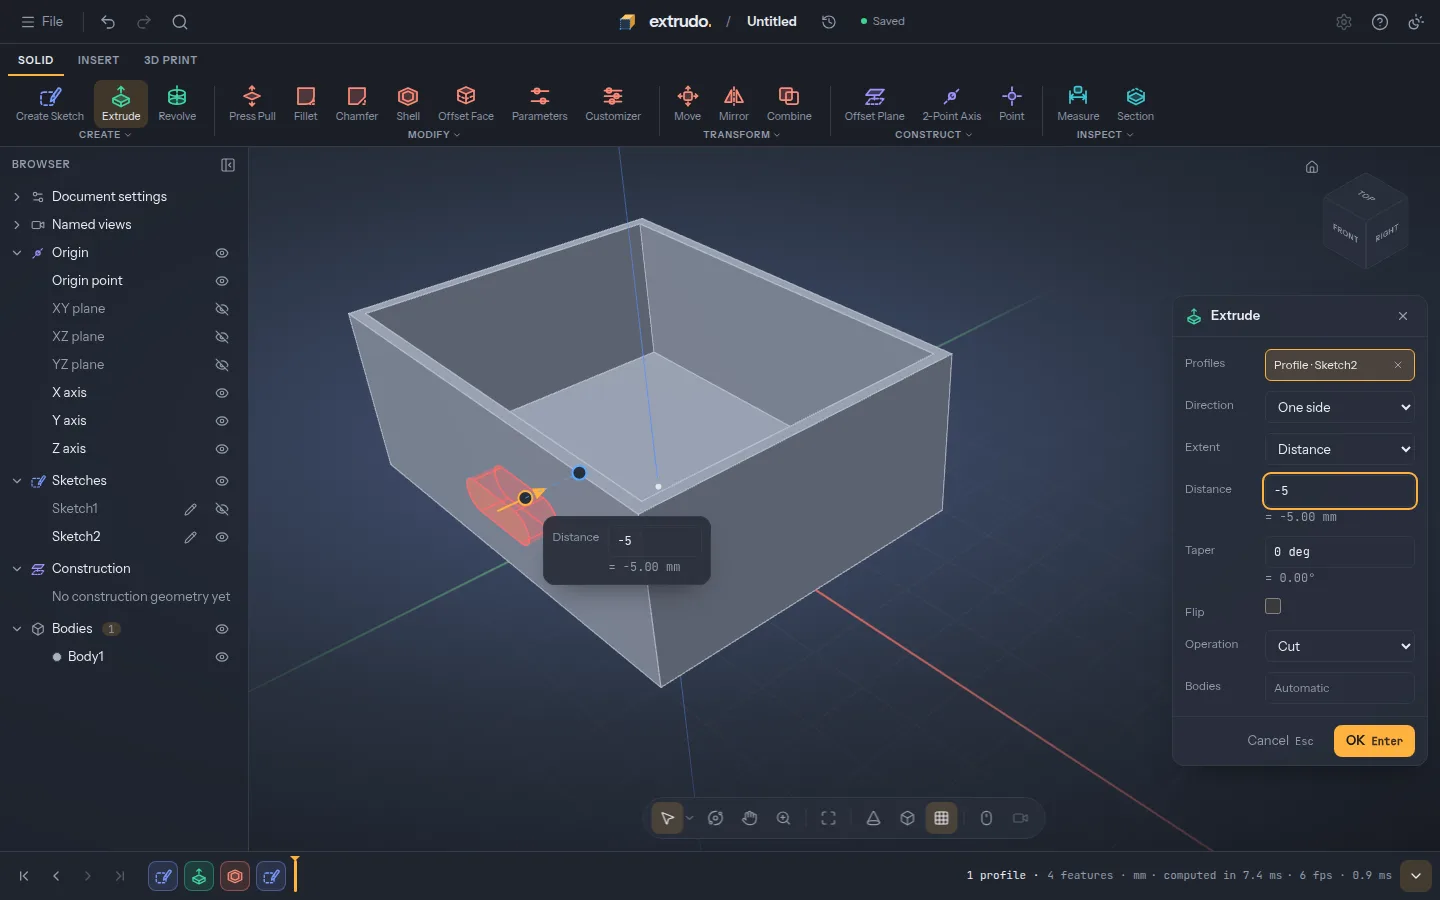Viewport: 1440px width, 900px height.
Task: Check the Flip checkbox
Action: (1273, 606)
